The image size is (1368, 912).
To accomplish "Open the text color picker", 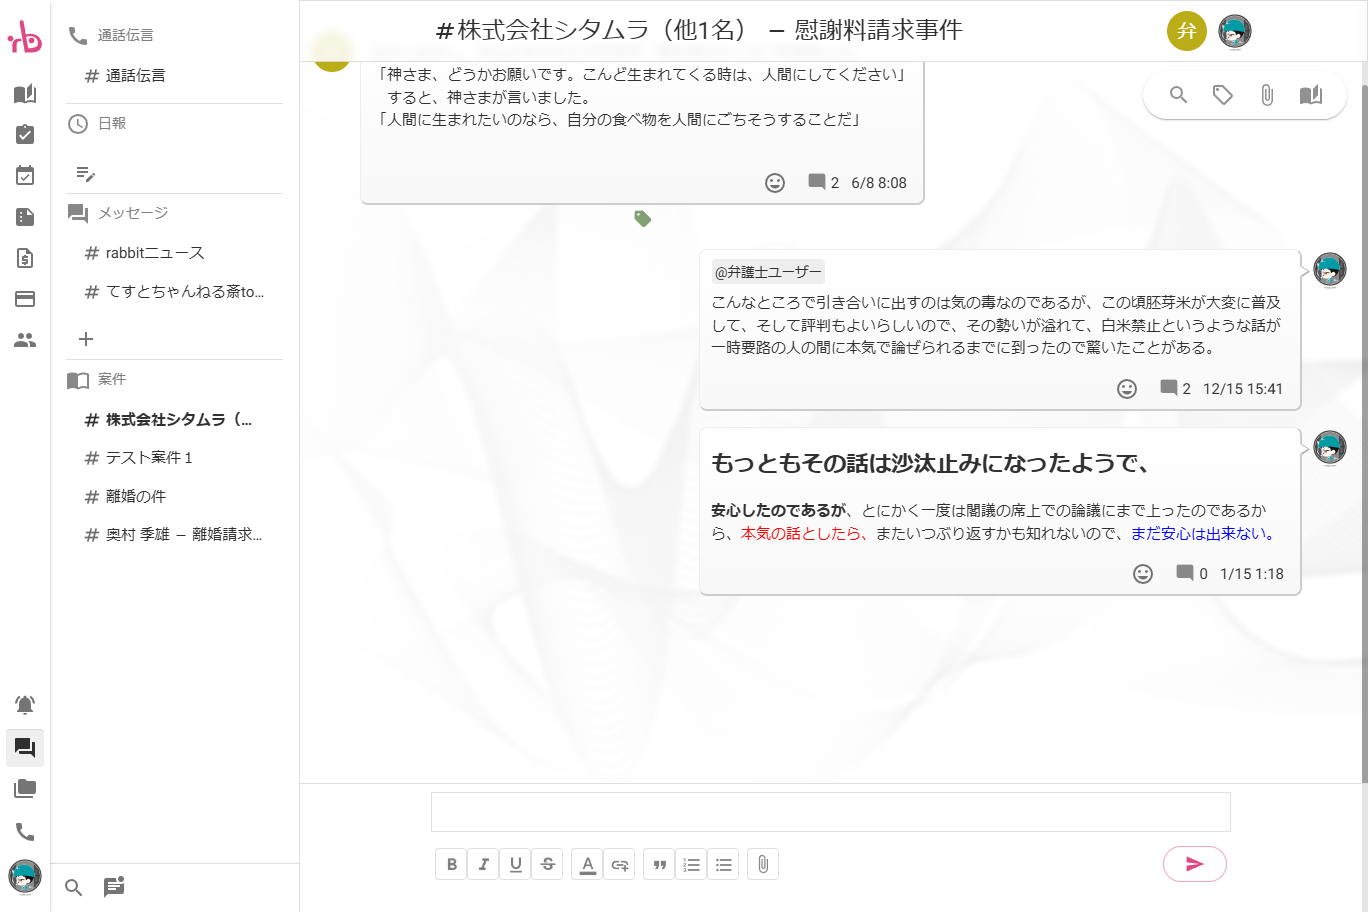I will click(588, 864).
